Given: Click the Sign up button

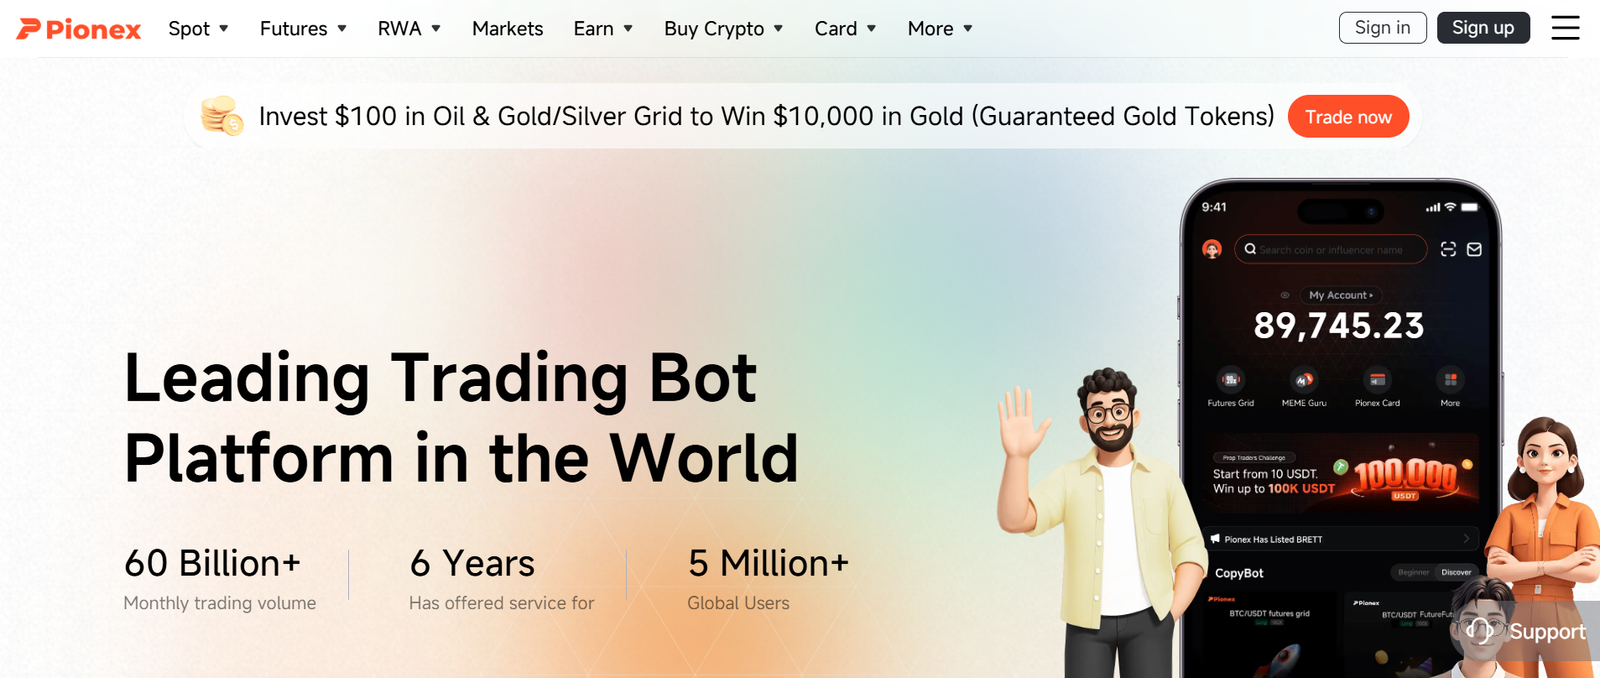Looking at the screenshot, I should 1483,28.
